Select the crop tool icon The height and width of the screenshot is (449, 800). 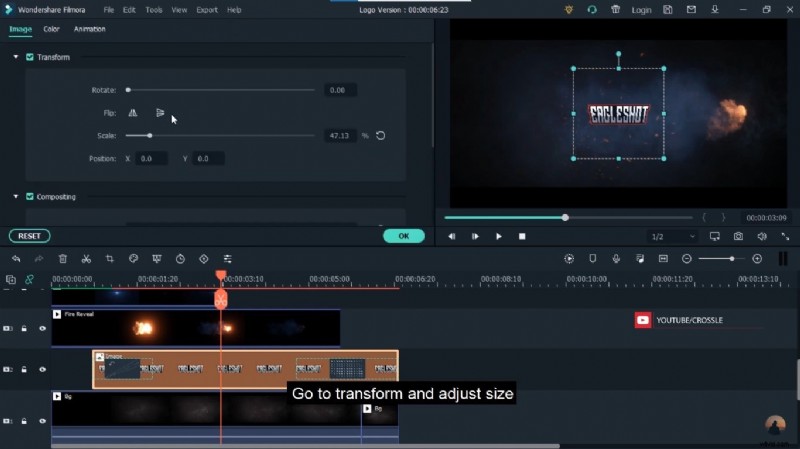coord(109,259)
